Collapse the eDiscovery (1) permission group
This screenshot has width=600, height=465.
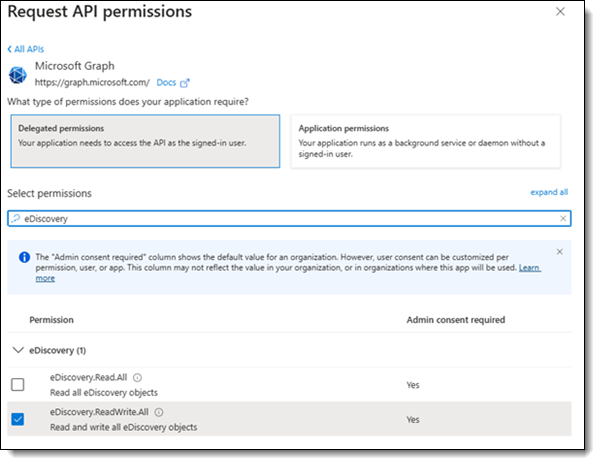(x=18, y=350)
